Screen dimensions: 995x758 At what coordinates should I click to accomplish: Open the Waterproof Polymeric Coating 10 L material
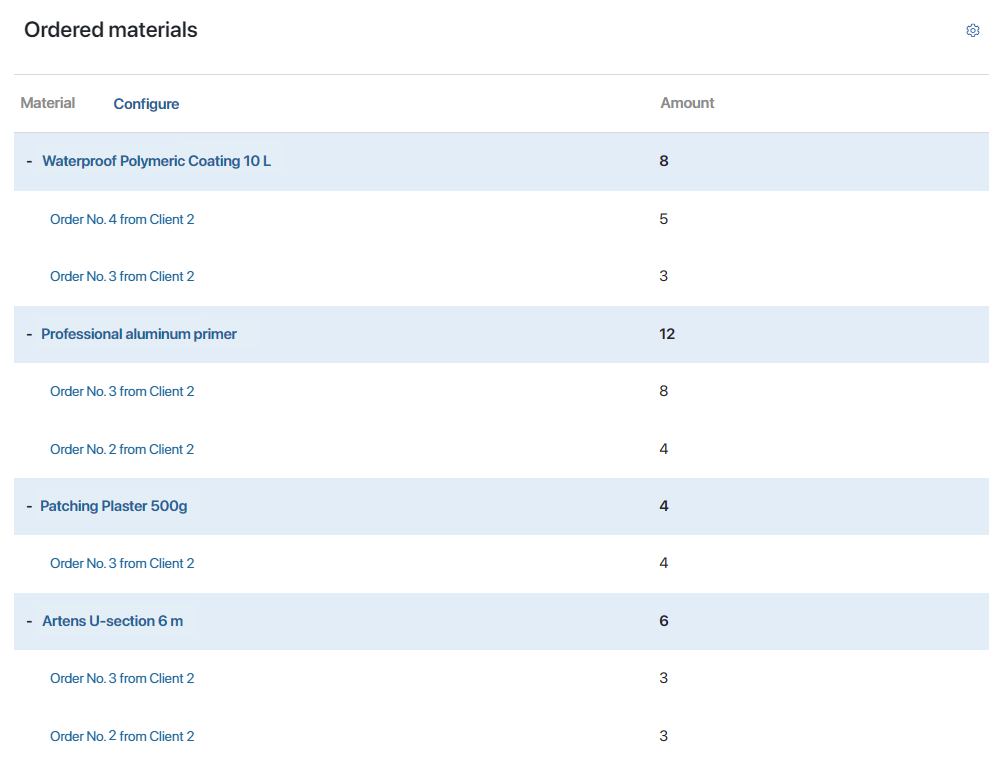(x=156, y=161)
